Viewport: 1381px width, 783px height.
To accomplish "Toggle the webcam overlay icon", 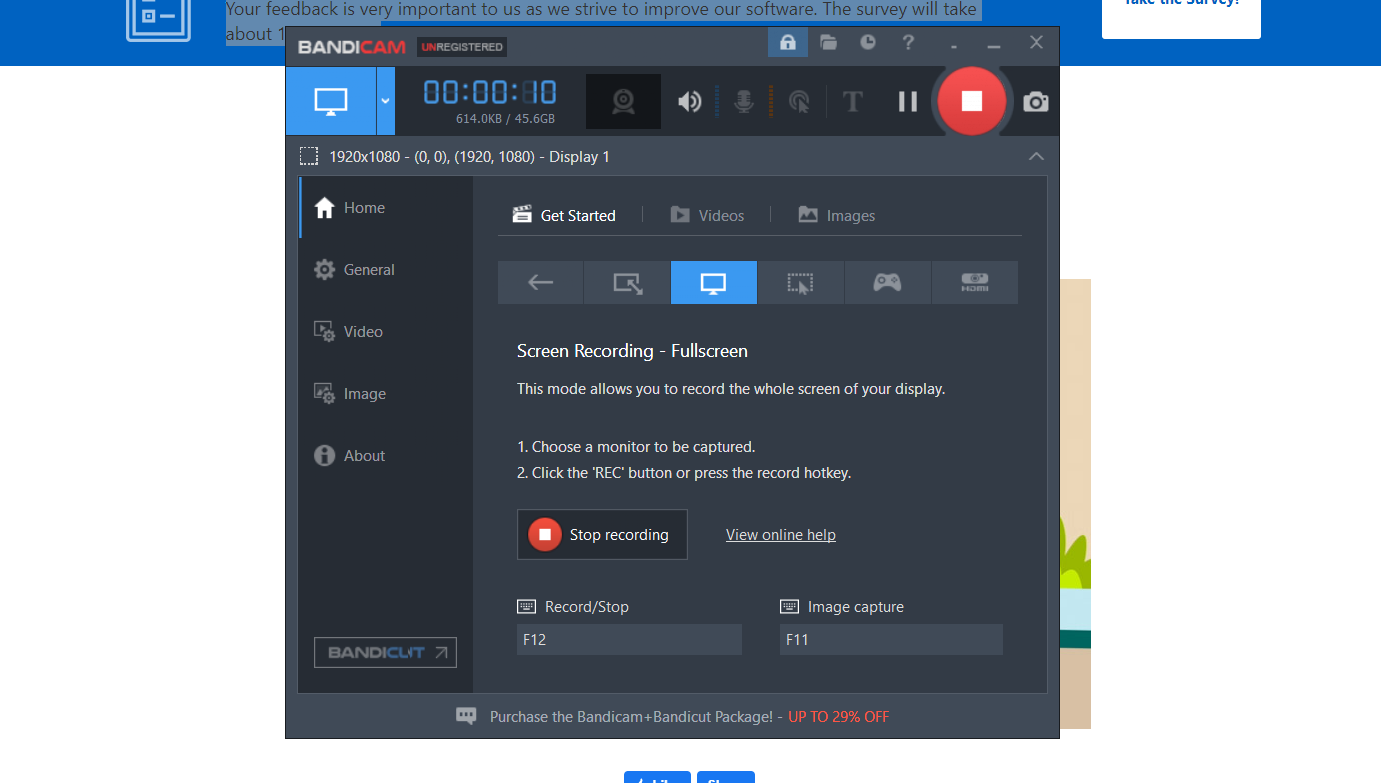I will (x=623, y=101).
